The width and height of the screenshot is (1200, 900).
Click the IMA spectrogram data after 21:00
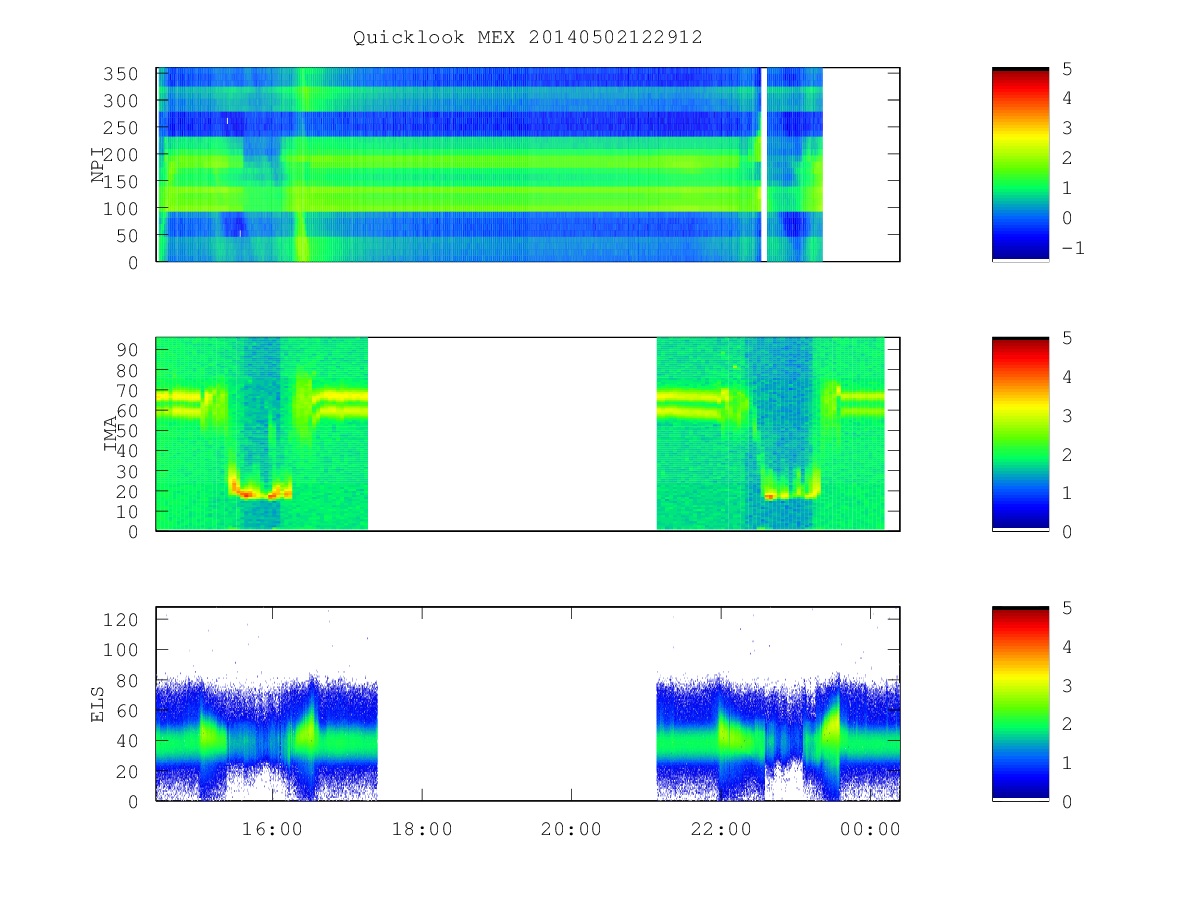770,434
